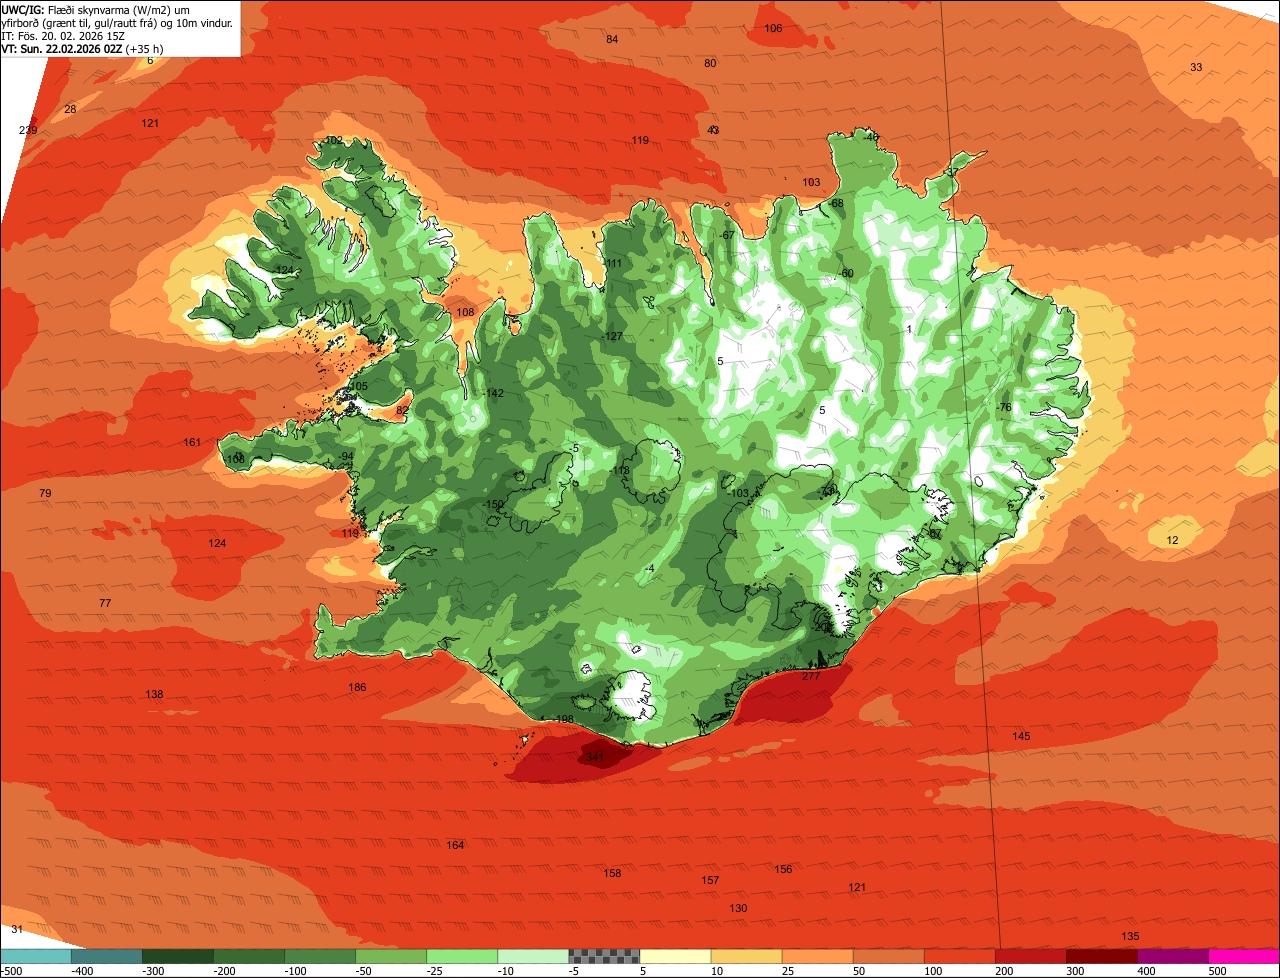
Task: Select the initial time 'IT: Fös. 20. 02. 2026 15Z'
Action: coord(62,35)
